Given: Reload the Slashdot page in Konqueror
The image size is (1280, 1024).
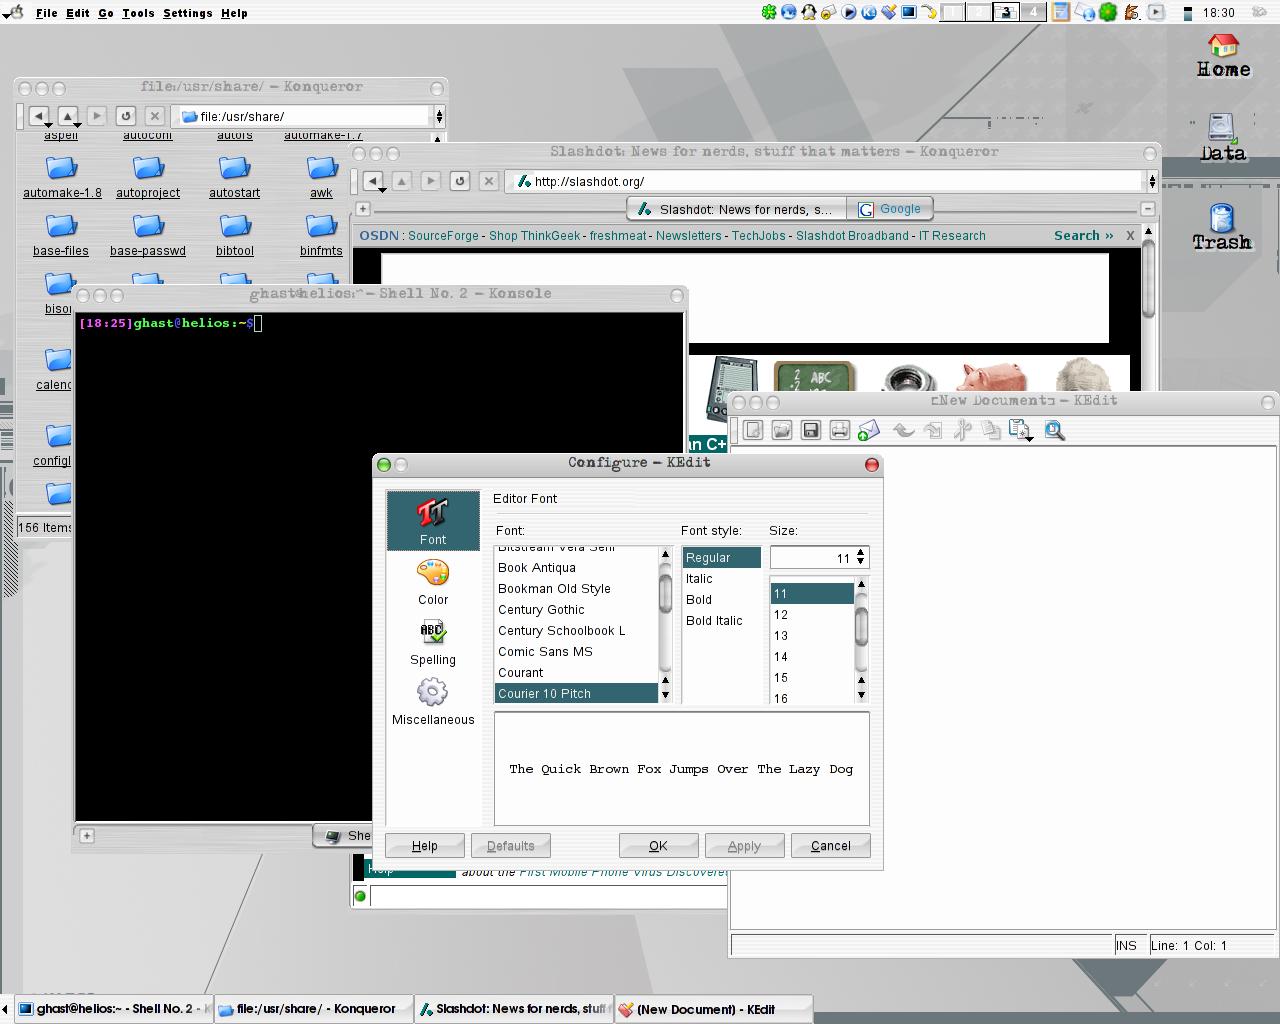Looking at the screenshot, I should click(460, 181).
